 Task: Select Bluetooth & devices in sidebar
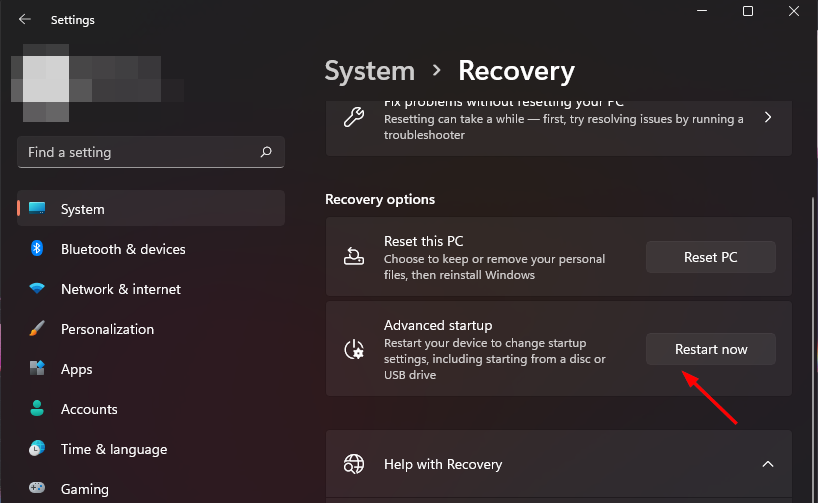(x=123, y=249)
